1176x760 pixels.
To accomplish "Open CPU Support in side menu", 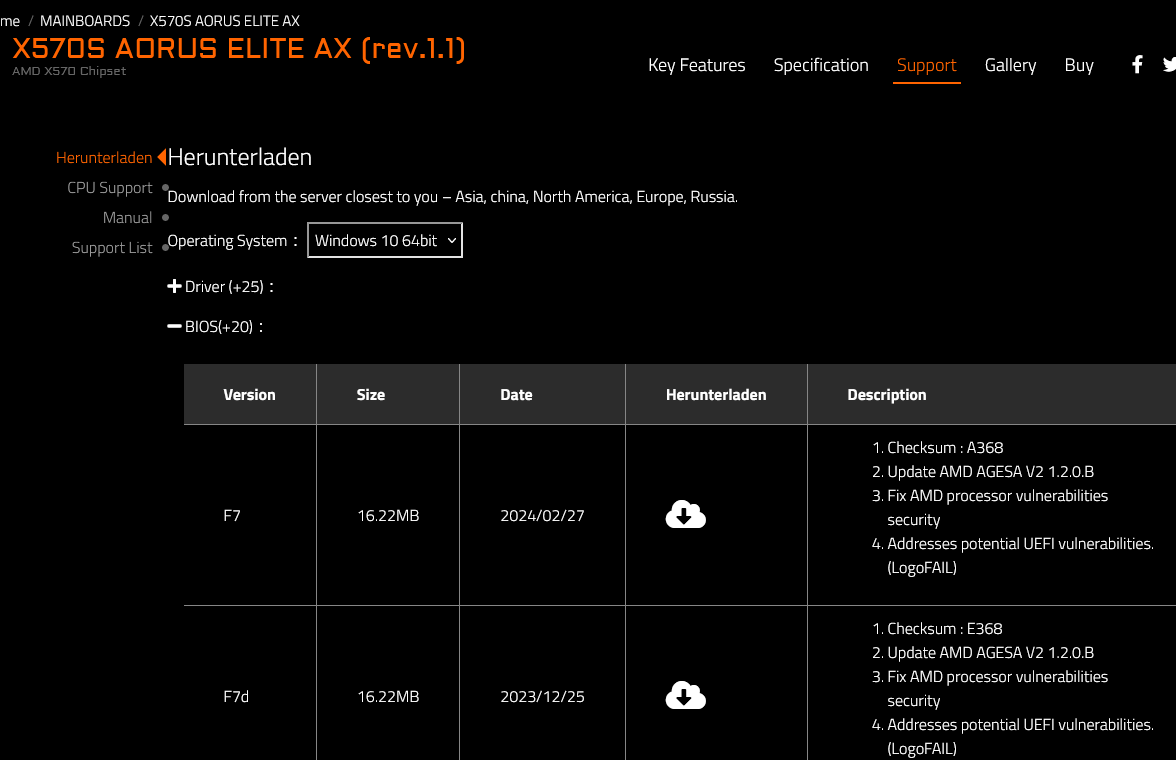I will [110, 188].
